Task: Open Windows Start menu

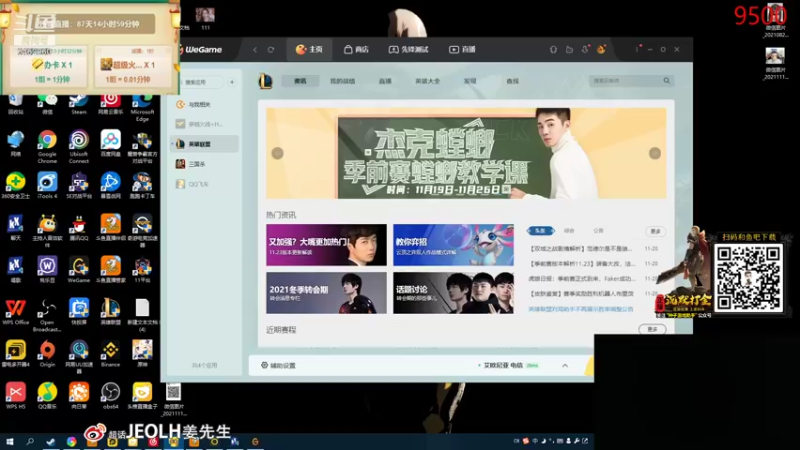Action: point(10,441)
